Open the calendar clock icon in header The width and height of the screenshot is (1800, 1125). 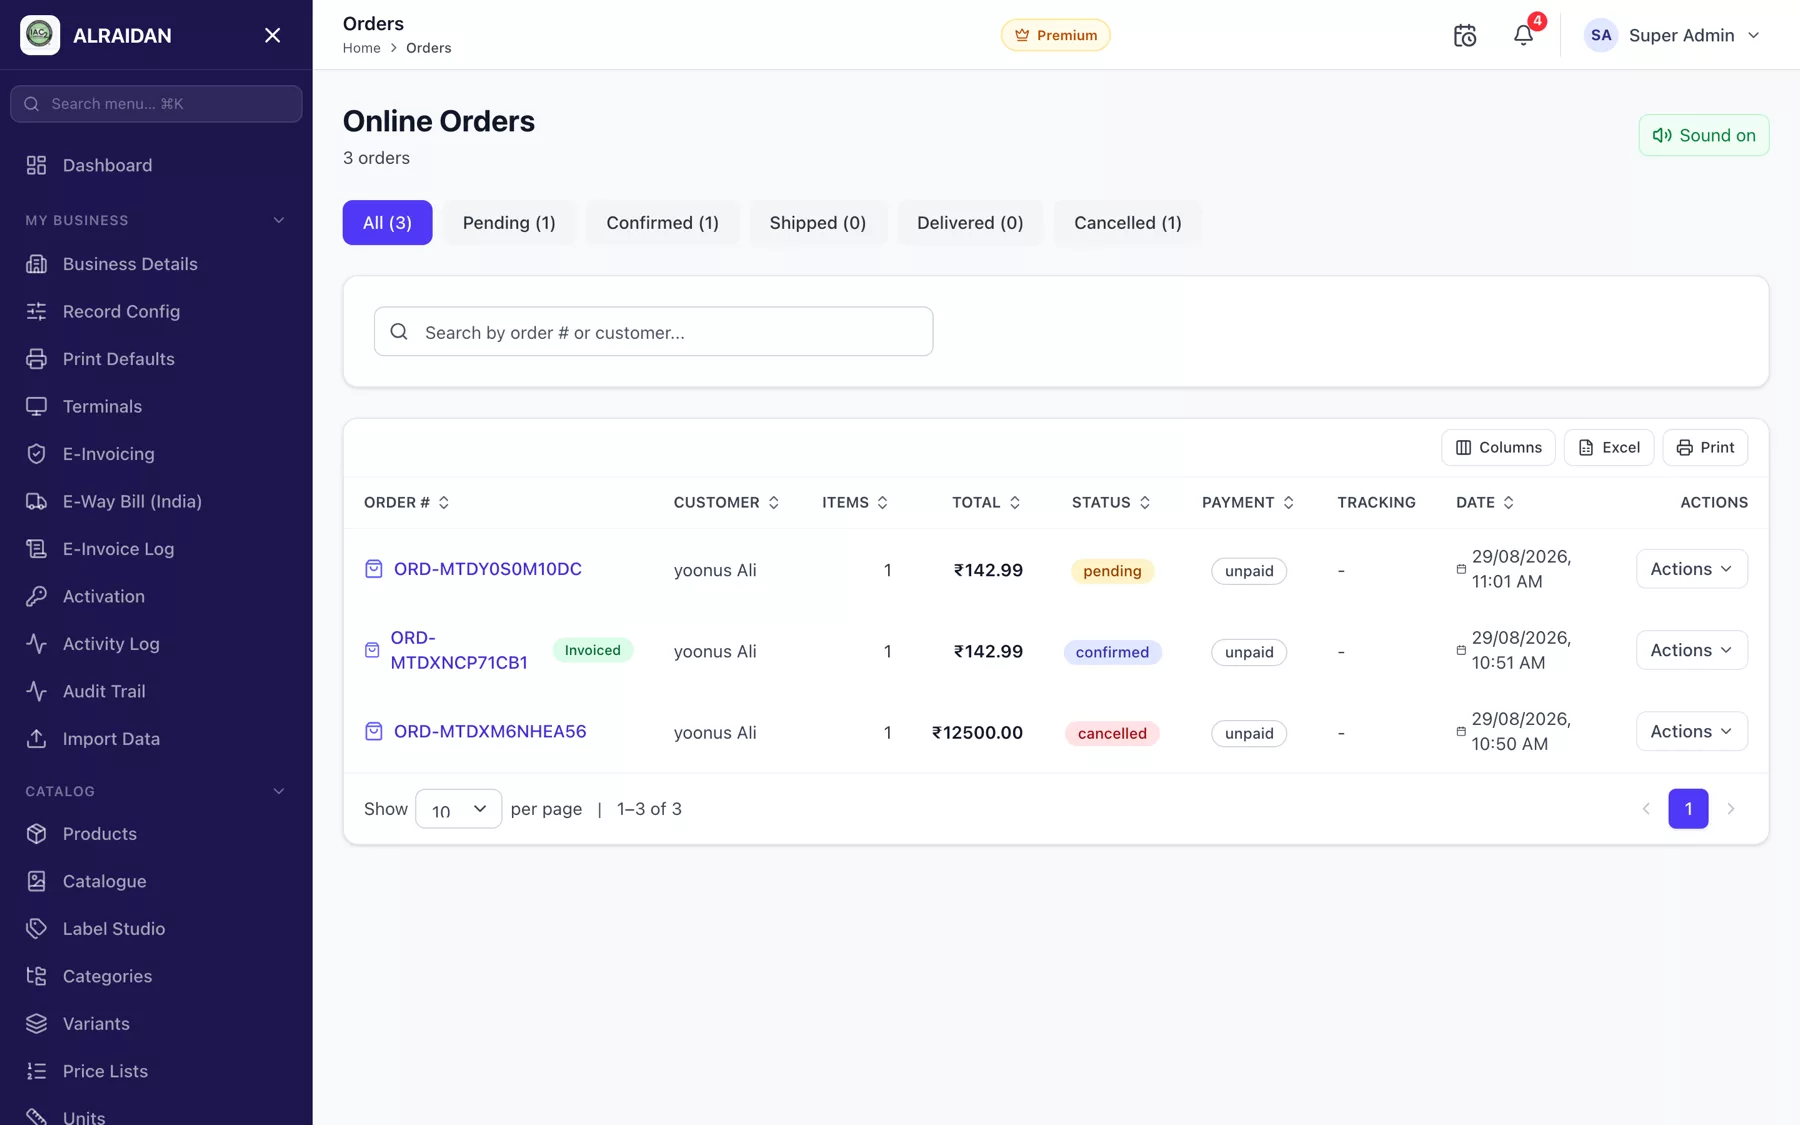(1465, 35)
